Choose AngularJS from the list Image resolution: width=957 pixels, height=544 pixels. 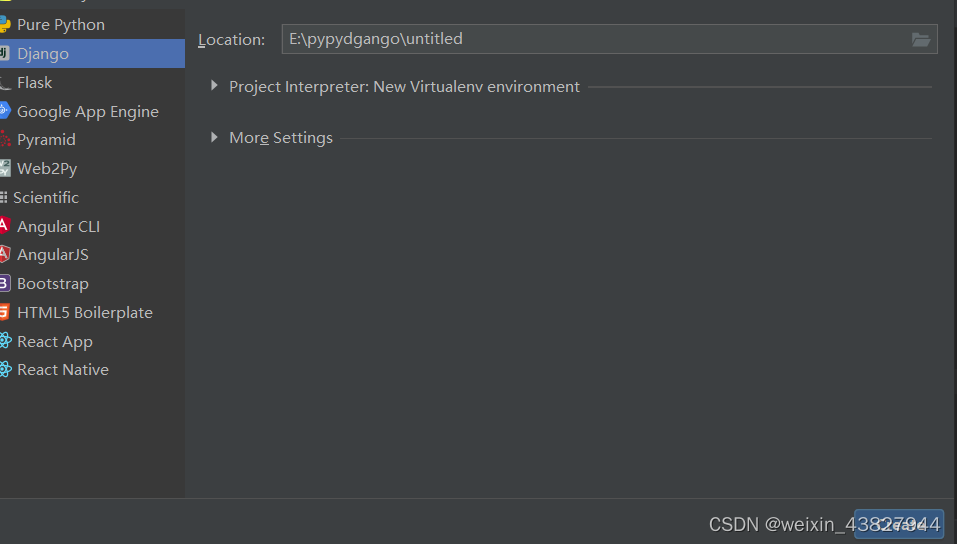92,255
